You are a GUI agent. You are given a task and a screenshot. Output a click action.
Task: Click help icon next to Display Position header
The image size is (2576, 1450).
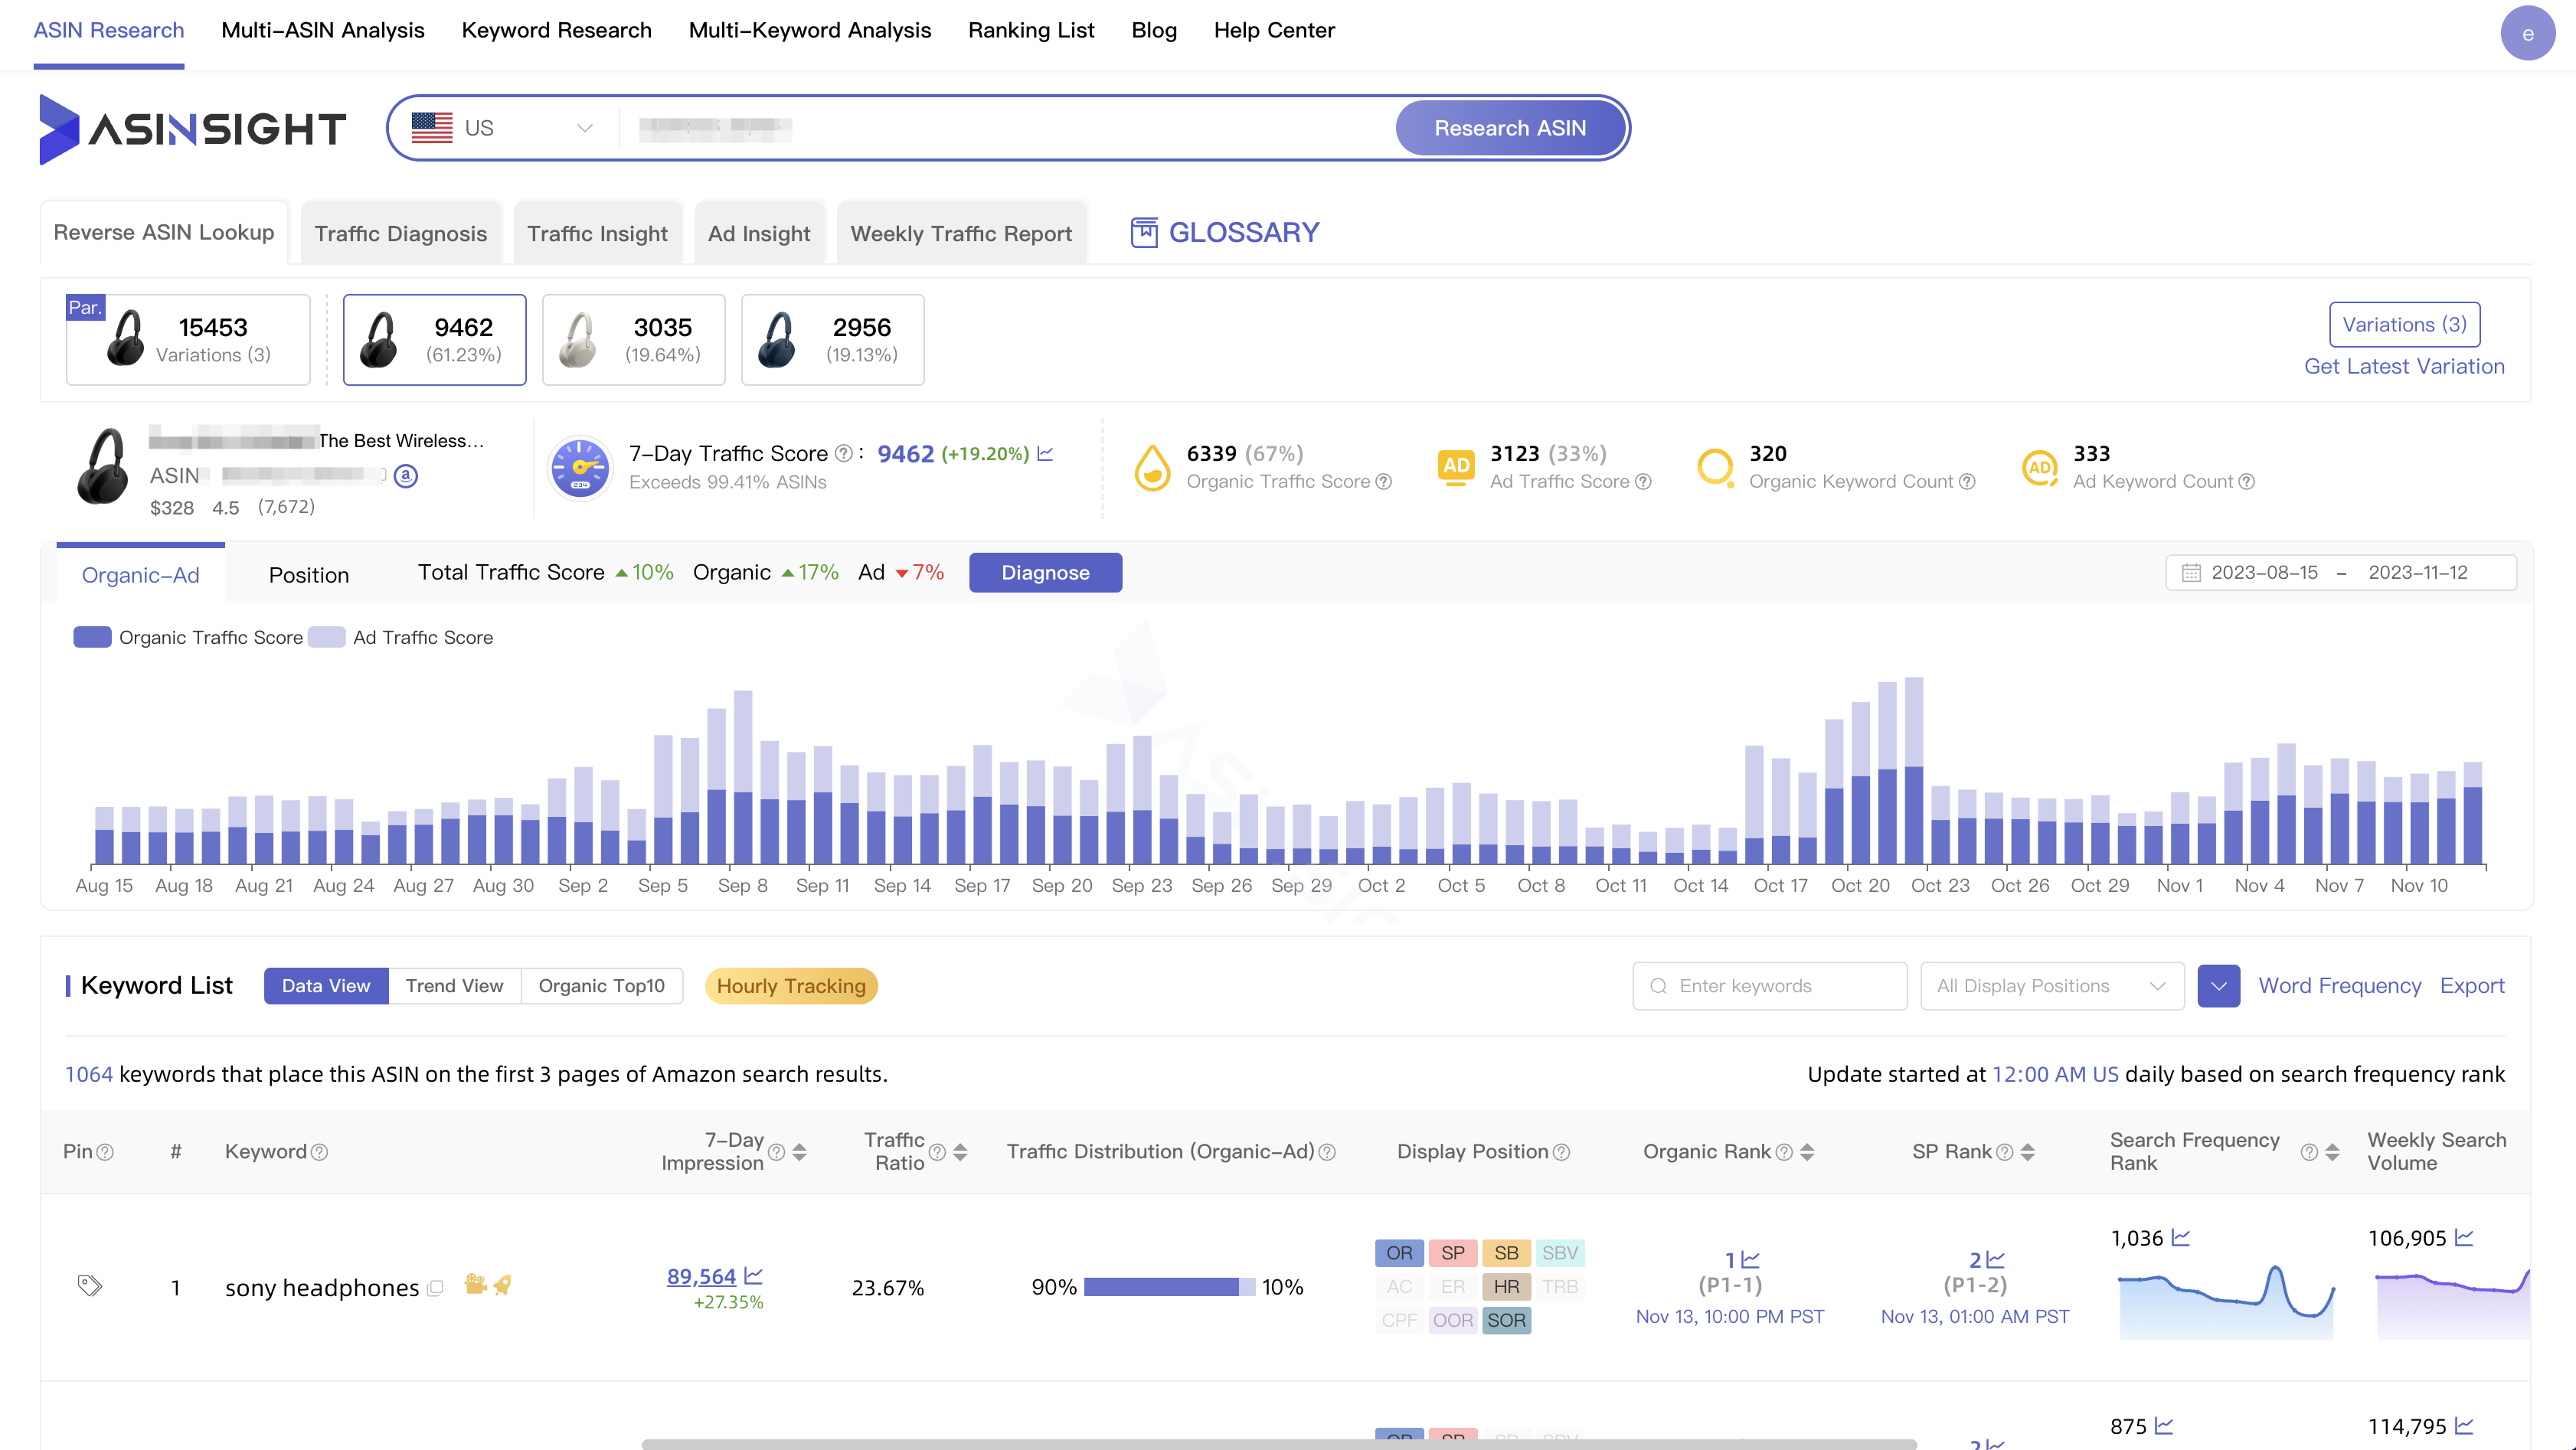click(x=1561, y=1152)
